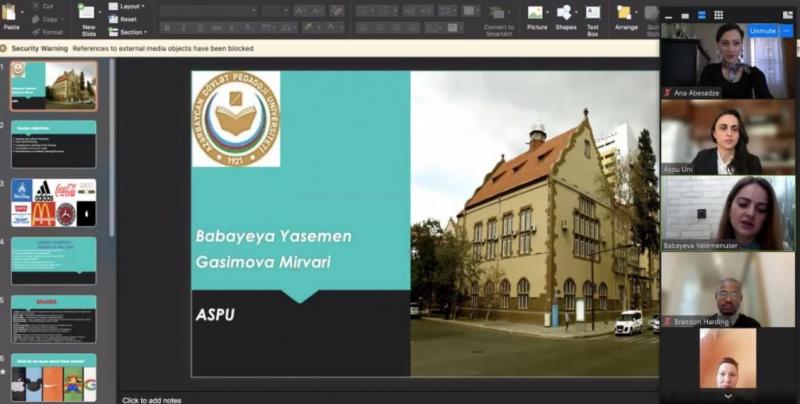Click the Zoom panel exit-minimized-view icon
The image size is (800, 404).
pyautogui.click(x=788, y=15)
